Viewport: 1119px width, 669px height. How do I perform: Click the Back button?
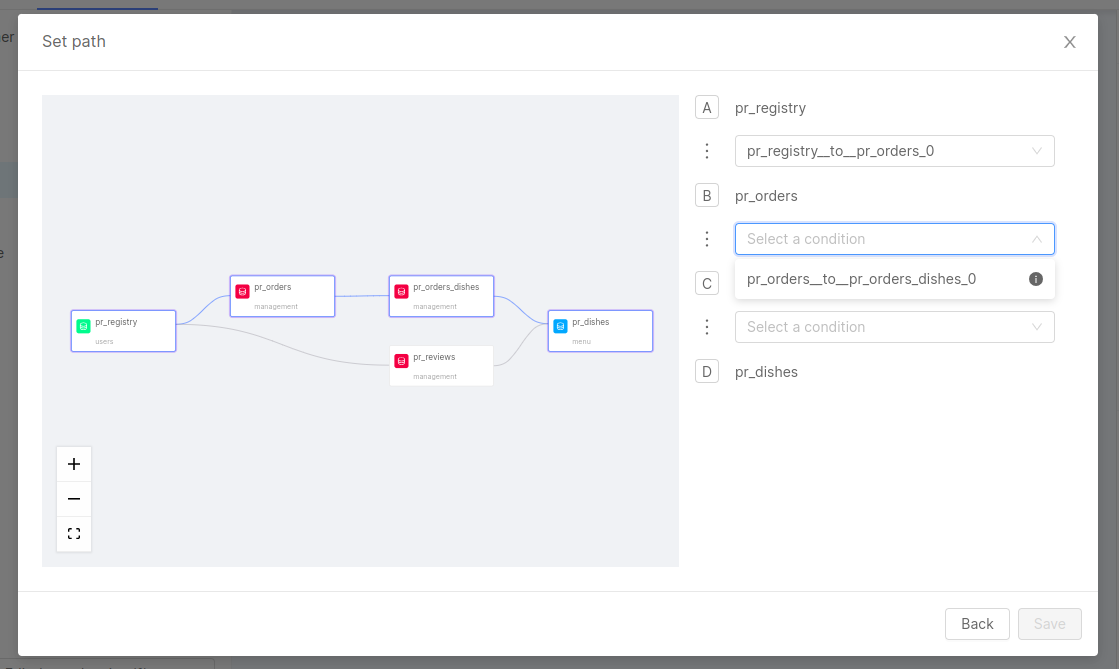point(977,623)
